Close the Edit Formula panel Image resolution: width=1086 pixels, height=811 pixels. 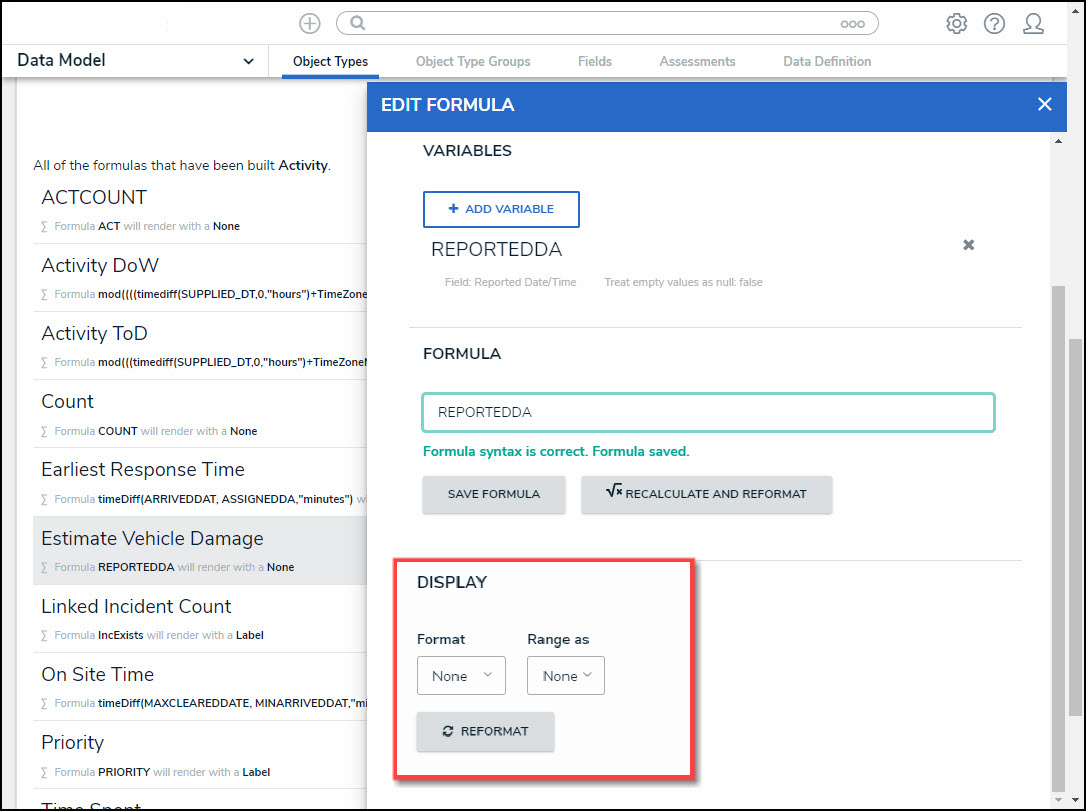[x=1044, y=104]
